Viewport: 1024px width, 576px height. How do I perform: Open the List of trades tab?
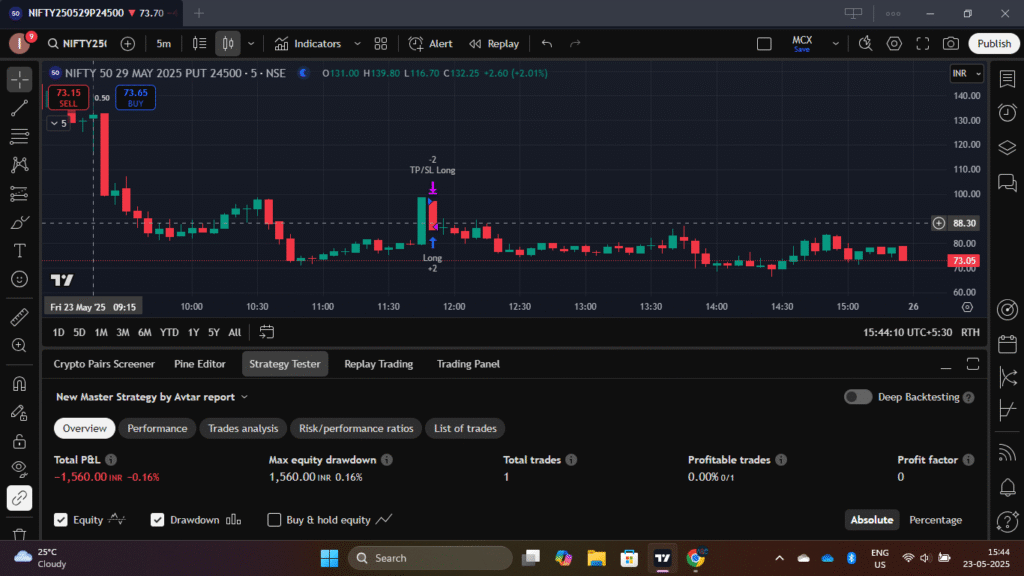465,428
